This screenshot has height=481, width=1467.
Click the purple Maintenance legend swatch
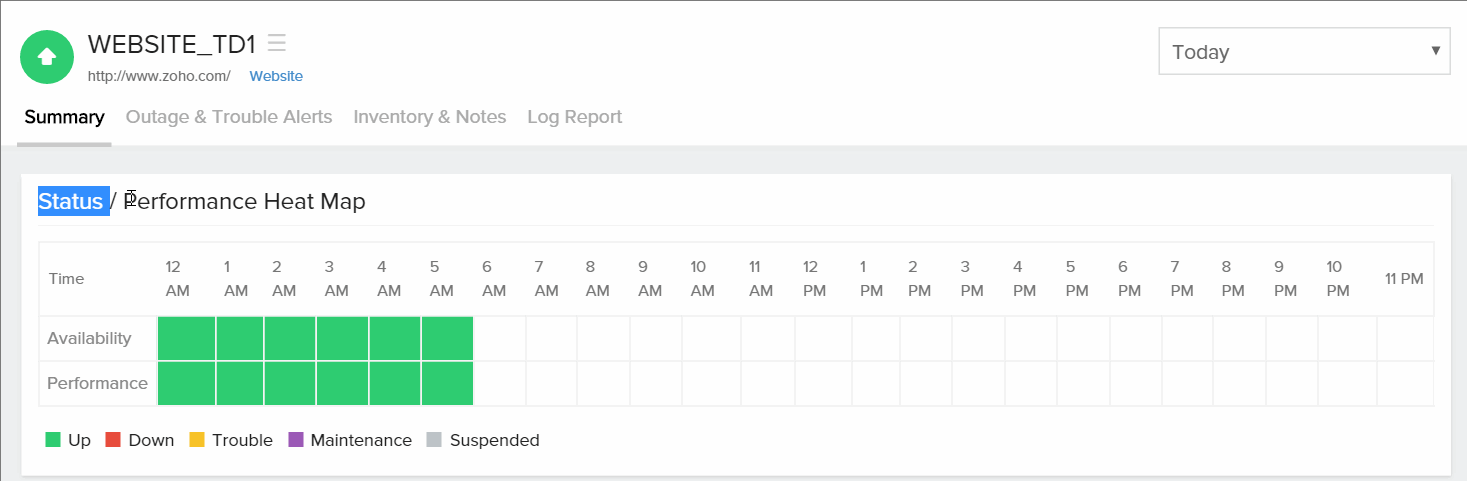(x=295, y=440)
